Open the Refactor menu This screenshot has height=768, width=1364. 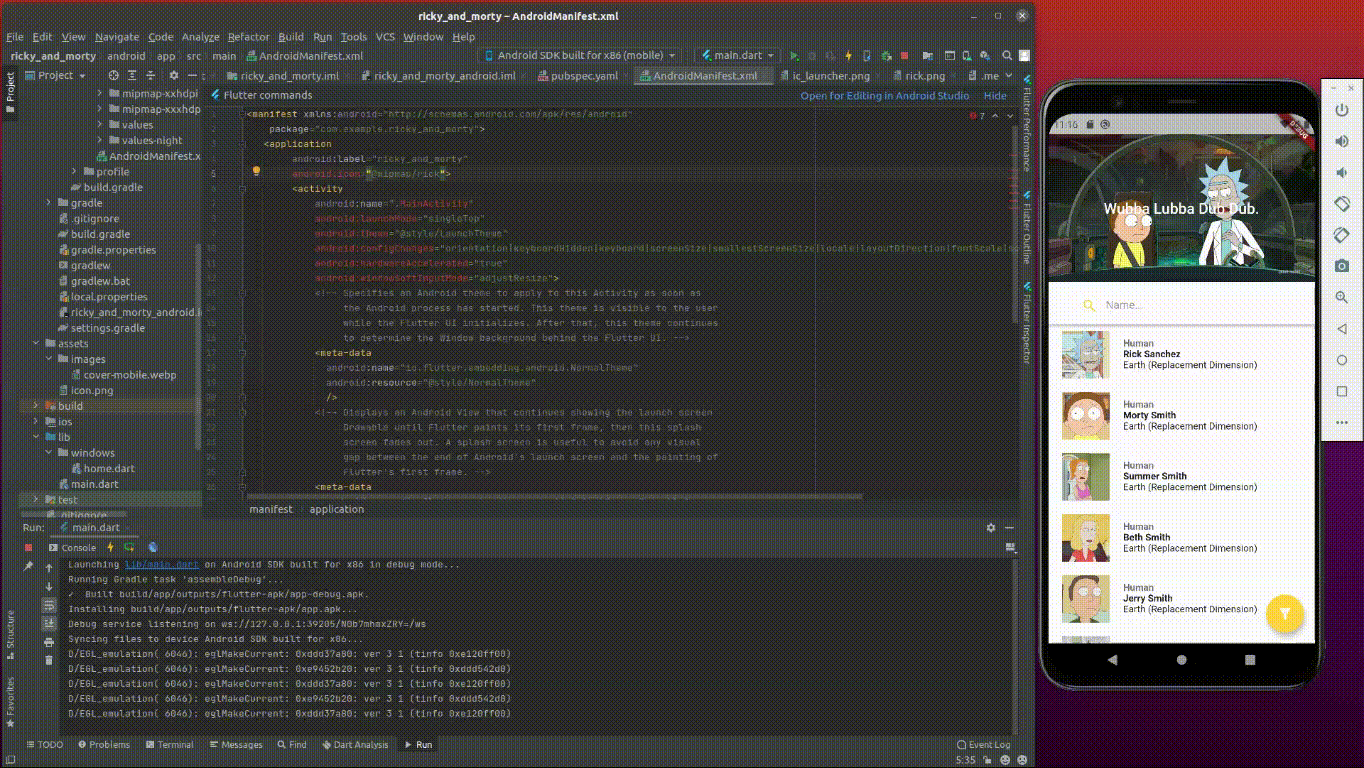coord(248,37)
